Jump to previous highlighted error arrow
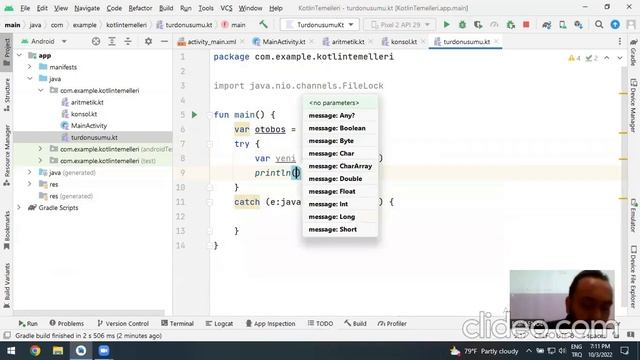640x360 pixels. pos(607,58)
